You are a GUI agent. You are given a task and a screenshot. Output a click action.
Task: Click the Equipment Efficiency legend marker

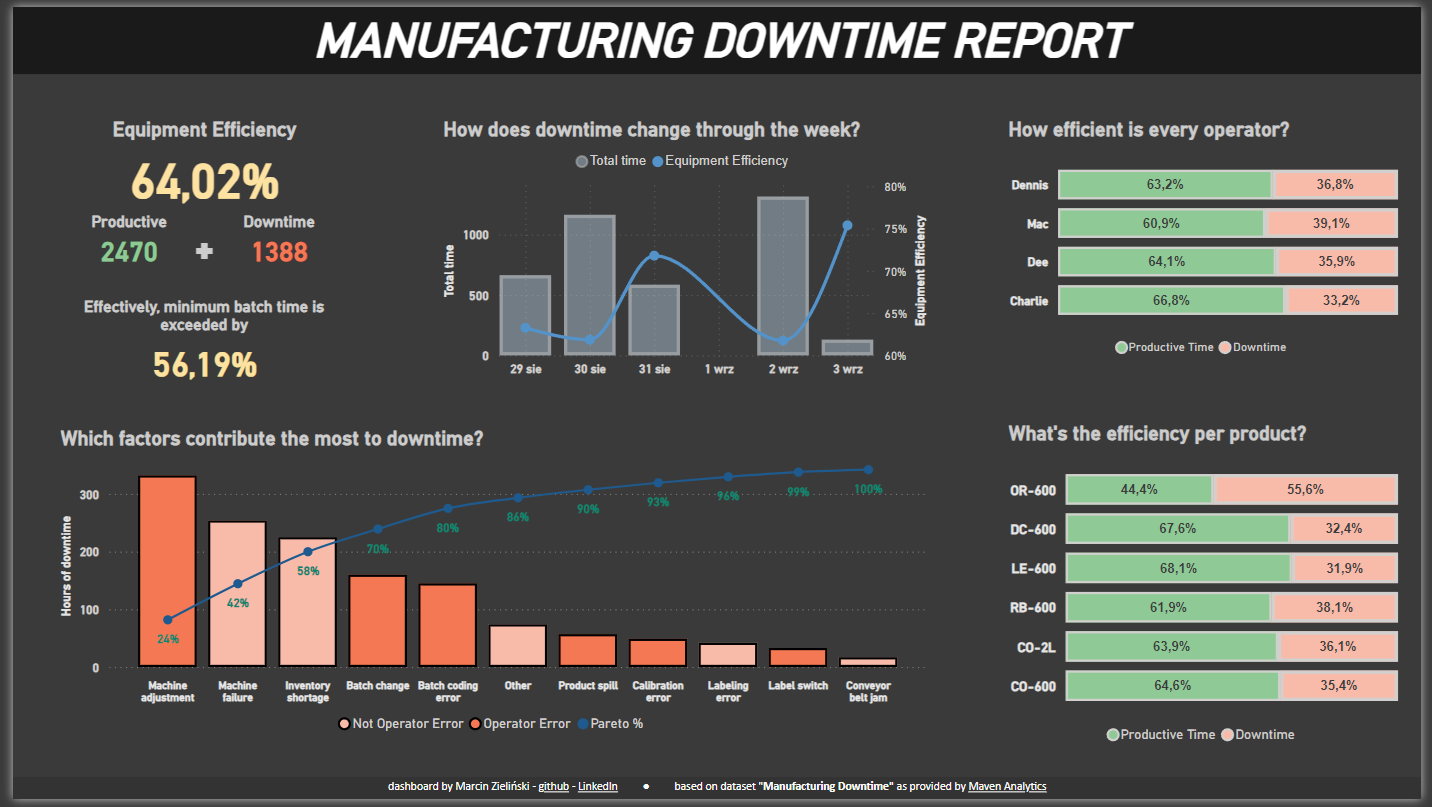657,161
